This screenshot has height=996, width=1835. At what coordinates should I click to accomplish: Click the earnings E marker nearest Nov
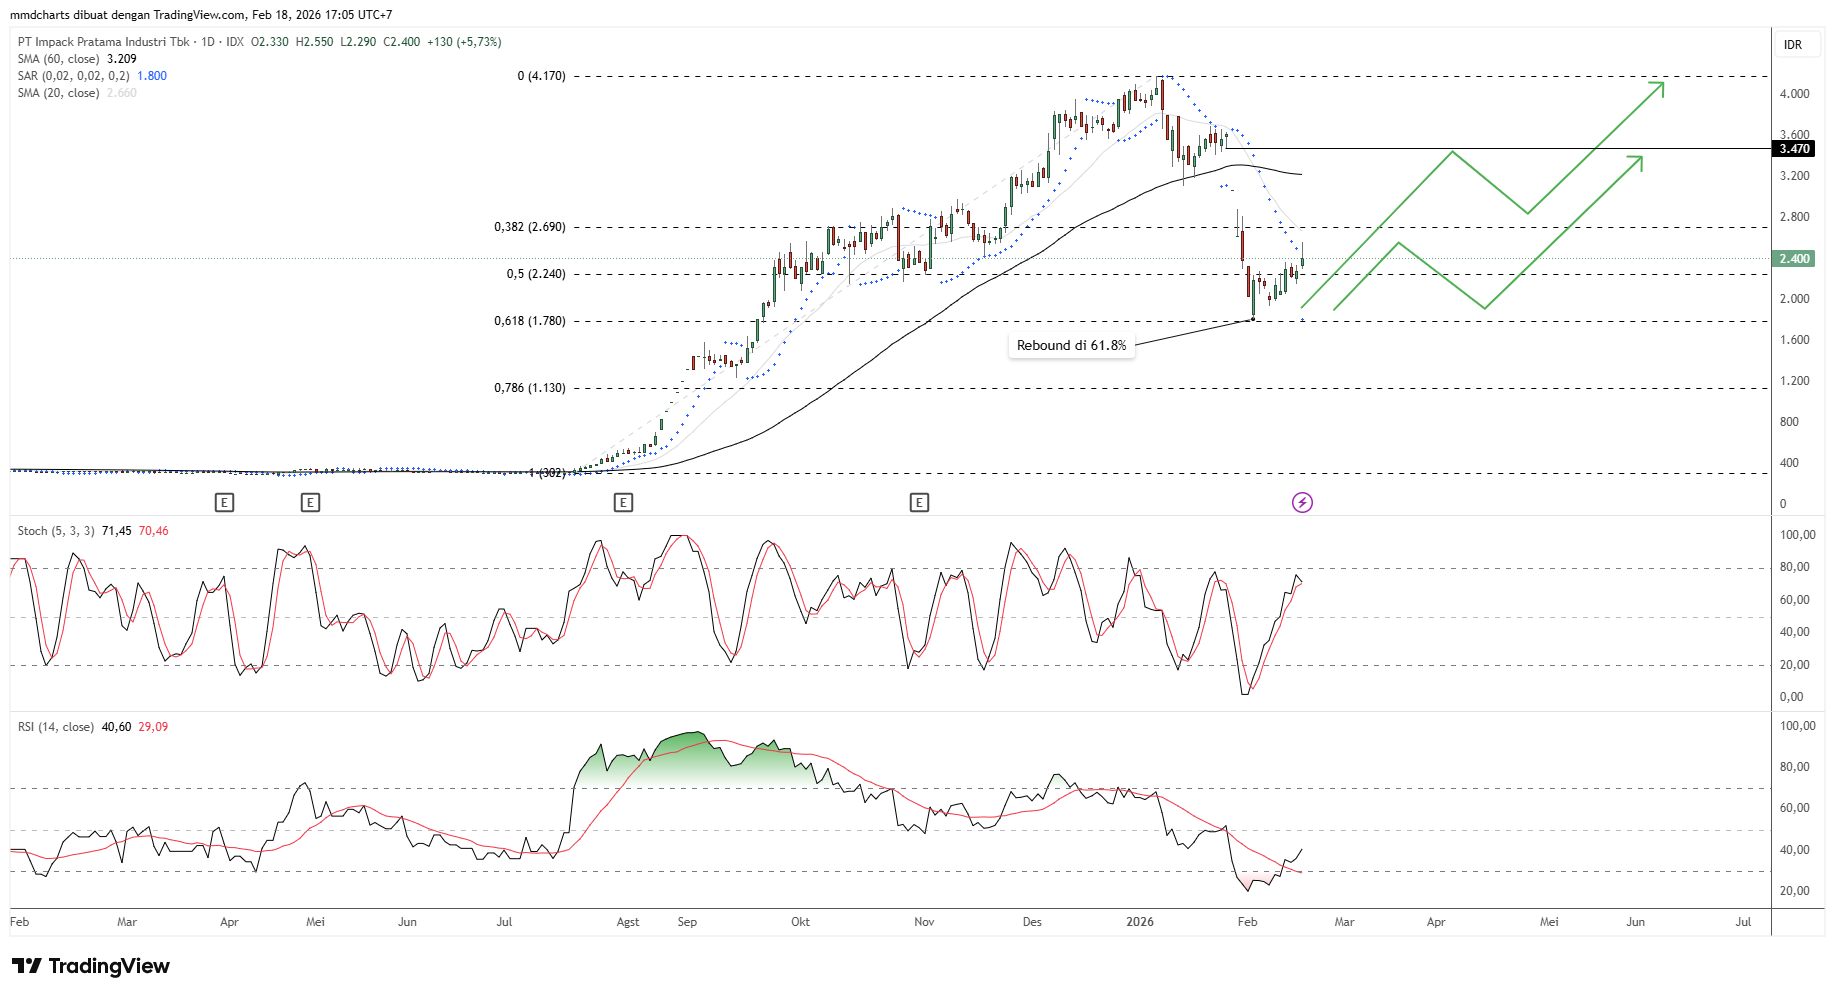[919, 502]
